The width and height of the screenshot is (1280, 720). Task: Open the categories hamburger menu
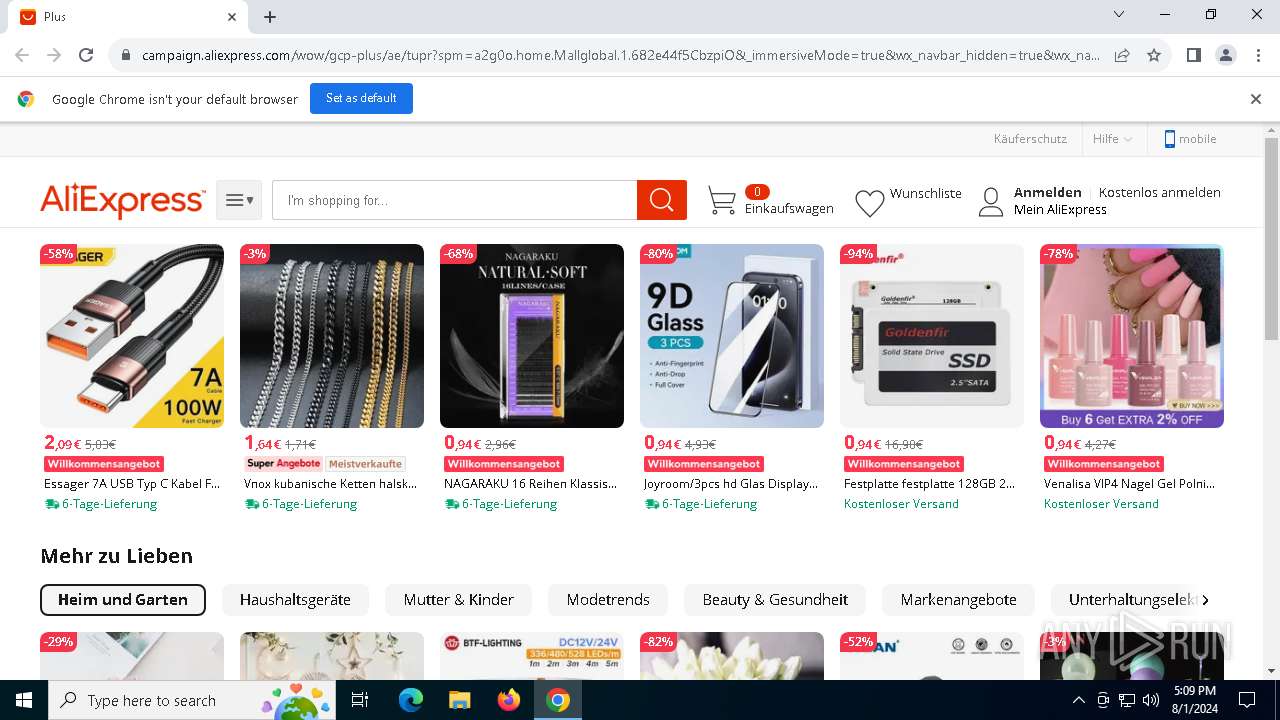click(x=239, y=200)
